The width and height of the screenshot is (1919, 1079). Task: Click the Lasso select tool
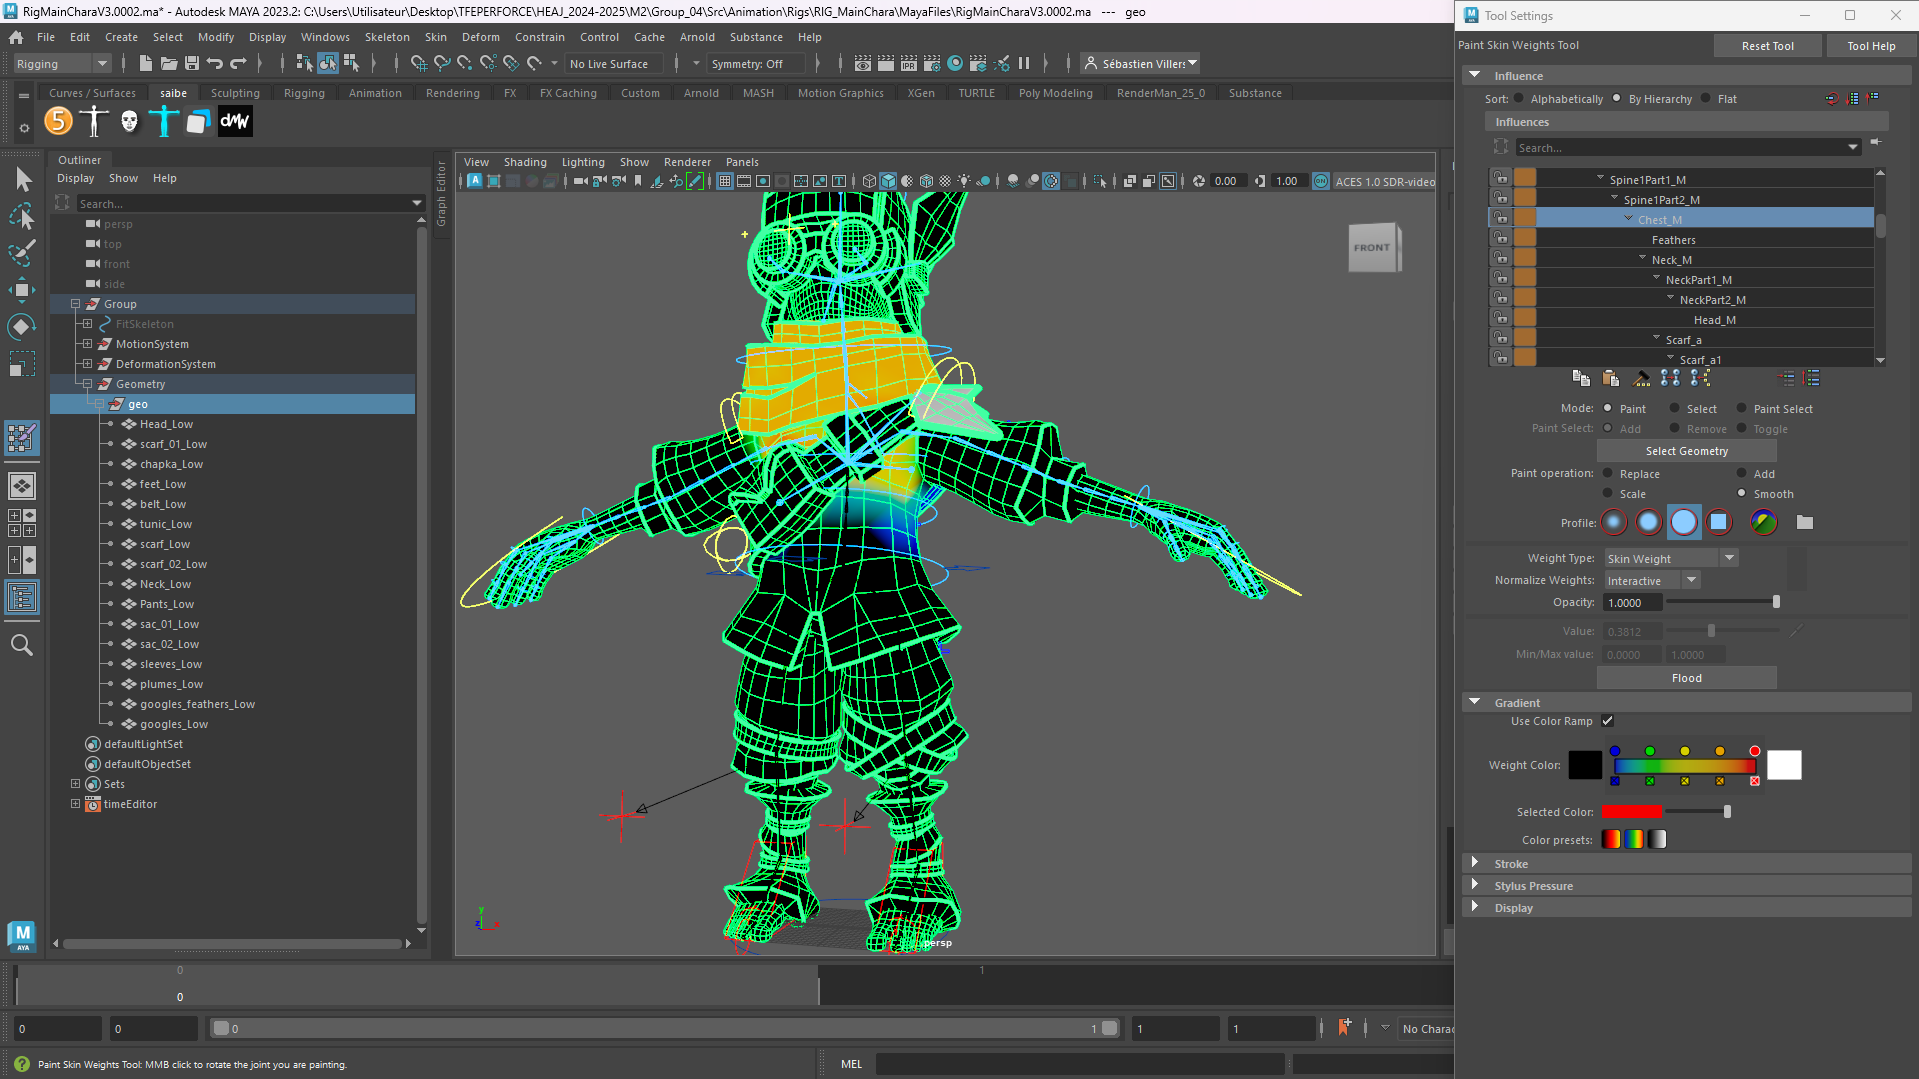pos(22,216)
